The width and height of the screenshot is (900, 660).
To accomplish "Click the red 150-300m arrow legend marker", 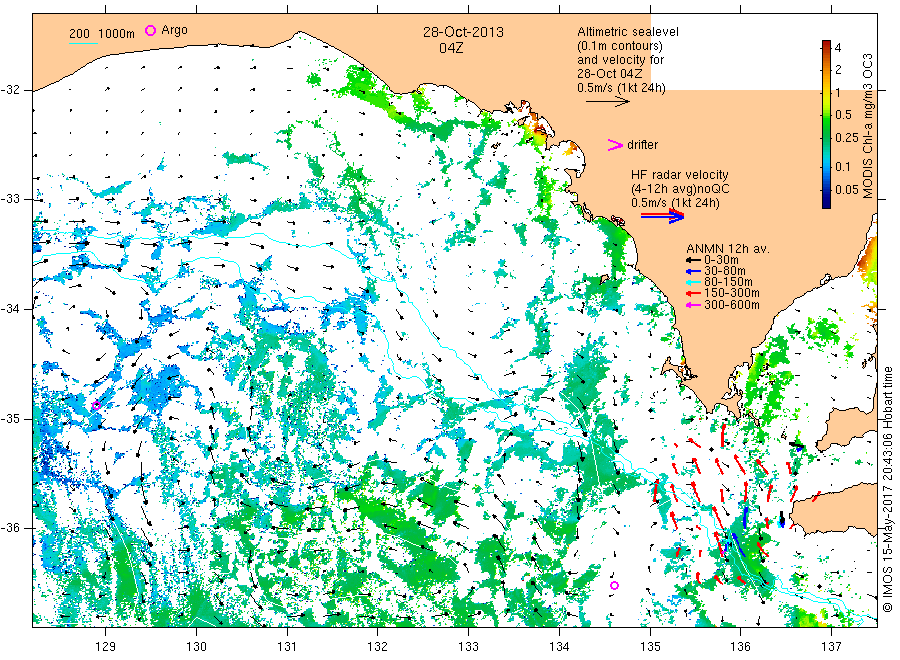I will click(x=693, y=294).
